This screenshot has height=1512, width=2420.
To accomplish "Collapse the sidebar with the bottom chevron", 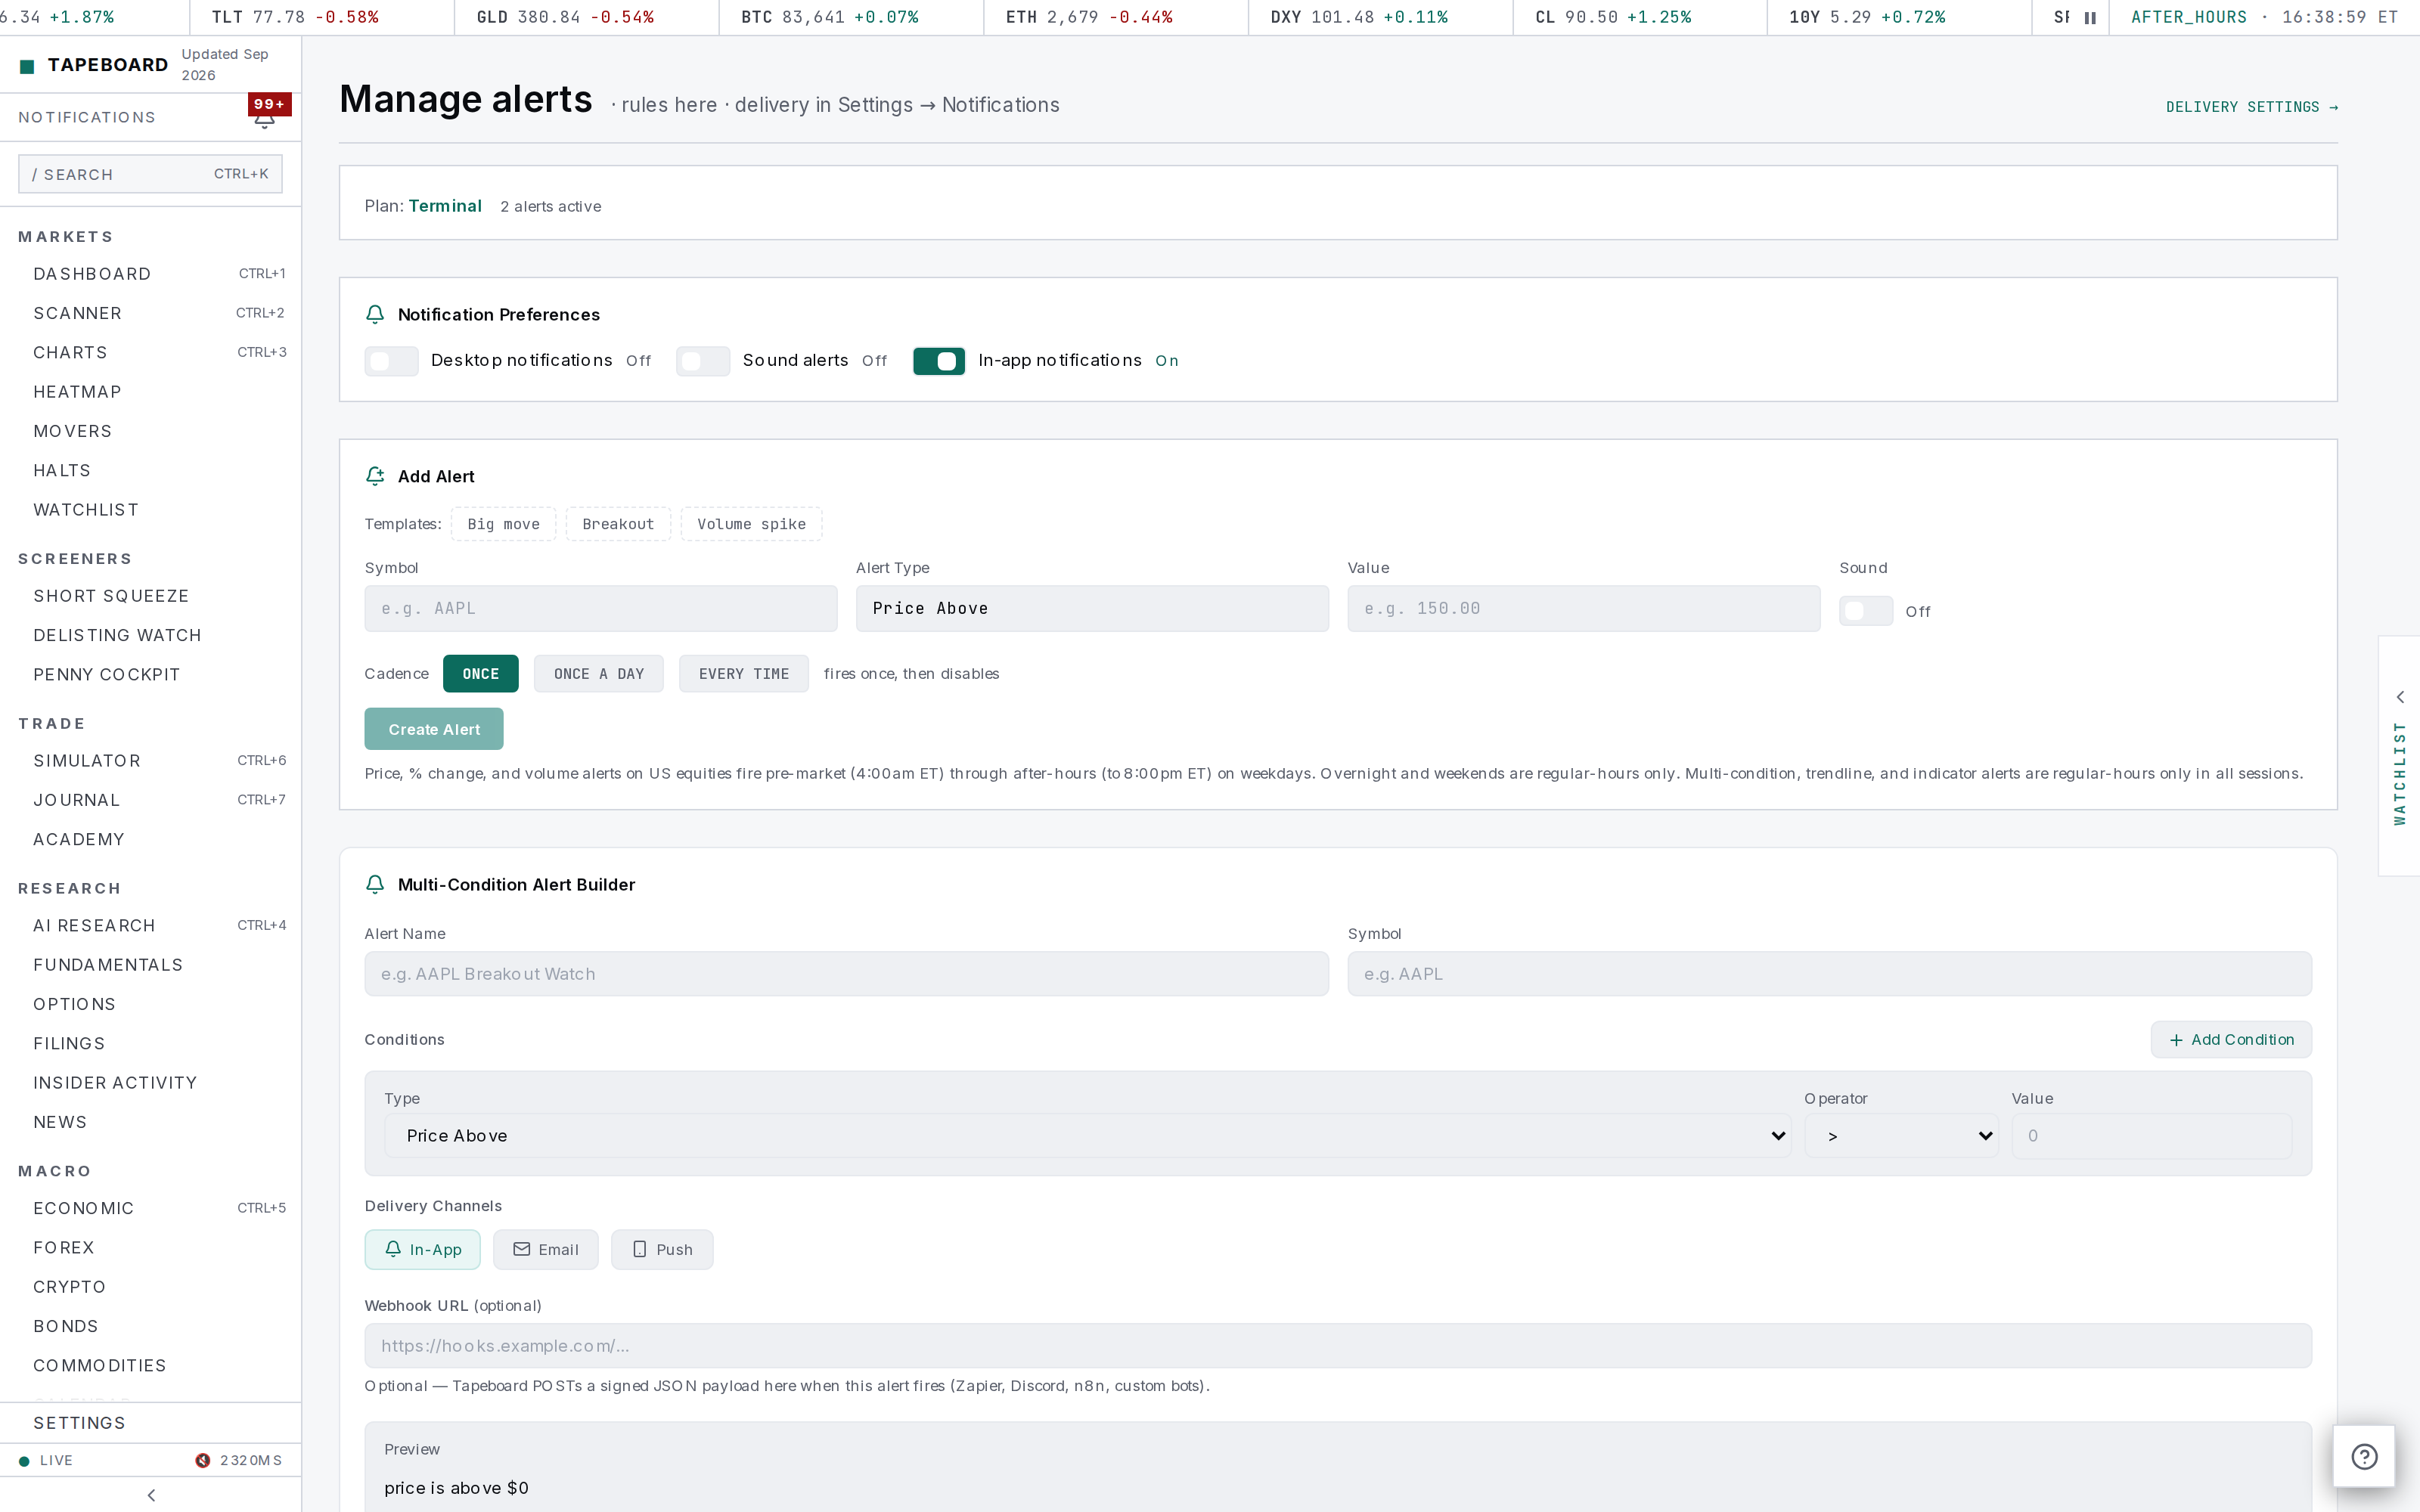I will (151, 1495).
